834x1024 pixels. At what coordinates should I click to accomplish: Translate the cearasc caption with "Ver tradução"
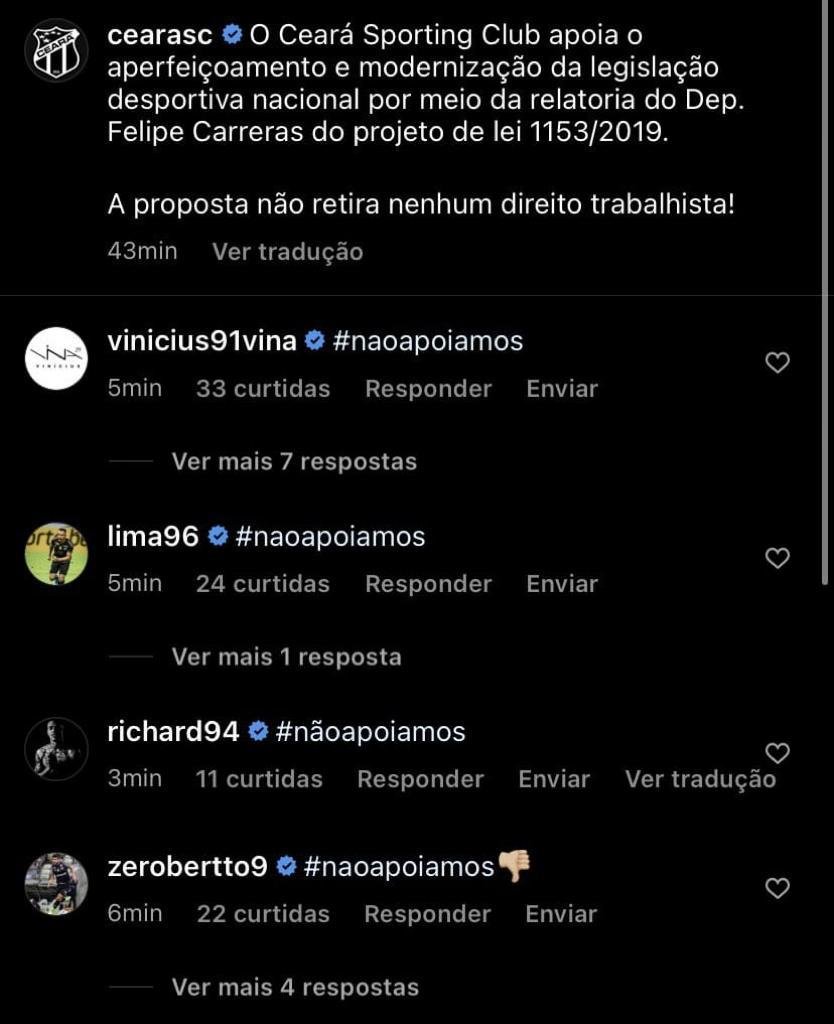[x=287, y=251]
